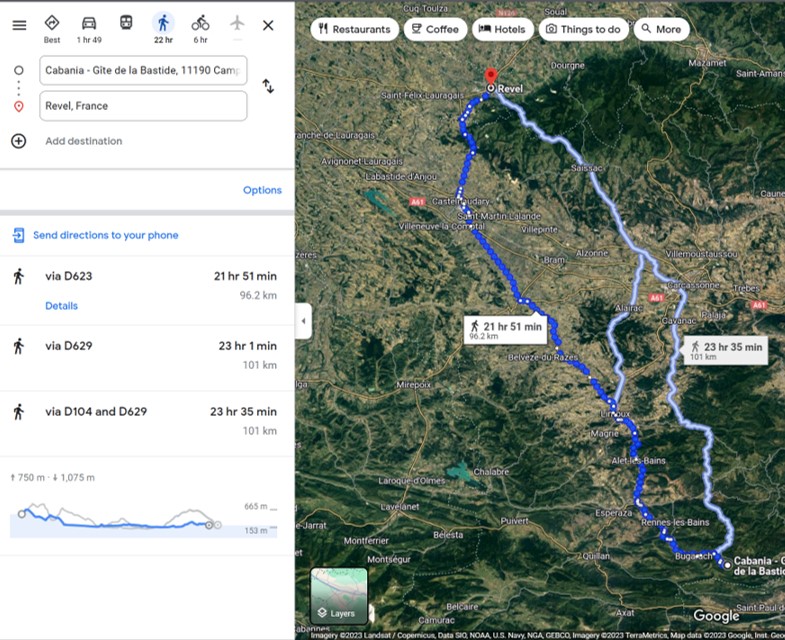Filter map by Hotels
785x640 pixels.
pyautogui.click(x=502, y=29)
